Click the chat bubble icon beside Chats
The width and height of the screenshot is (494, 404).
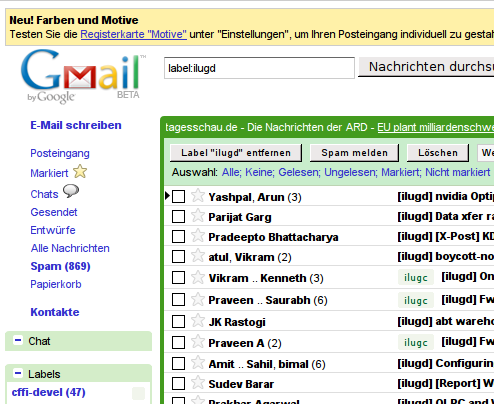71,191
